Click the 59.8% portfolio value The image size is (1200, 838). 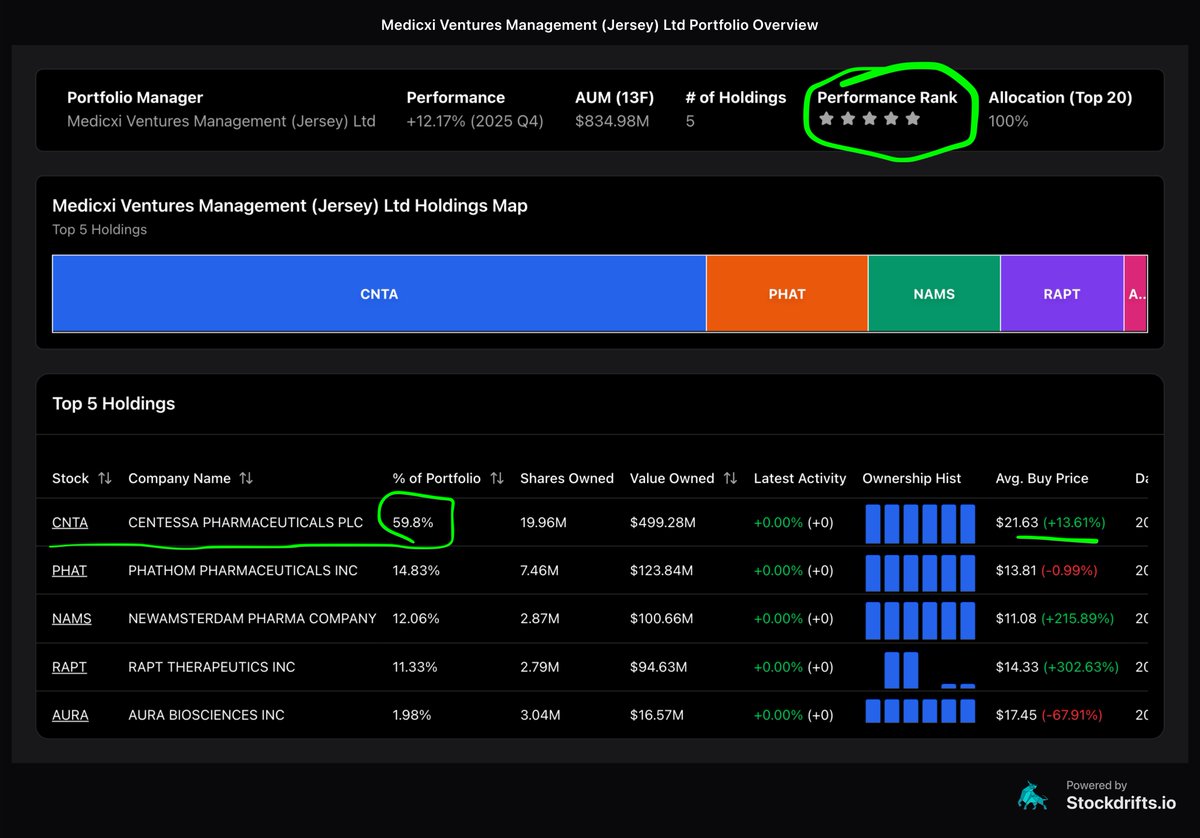coord(413,522)
